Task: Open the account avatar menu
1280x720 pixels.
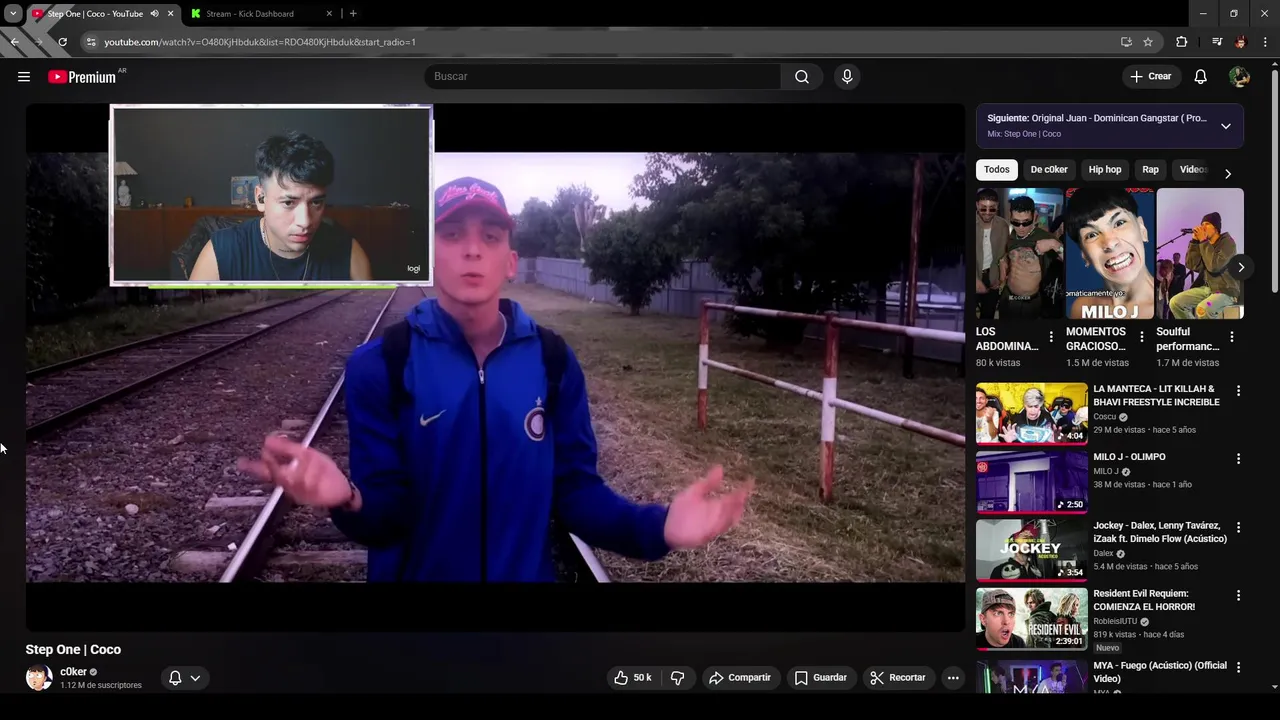Action: tap(1239, 77)
